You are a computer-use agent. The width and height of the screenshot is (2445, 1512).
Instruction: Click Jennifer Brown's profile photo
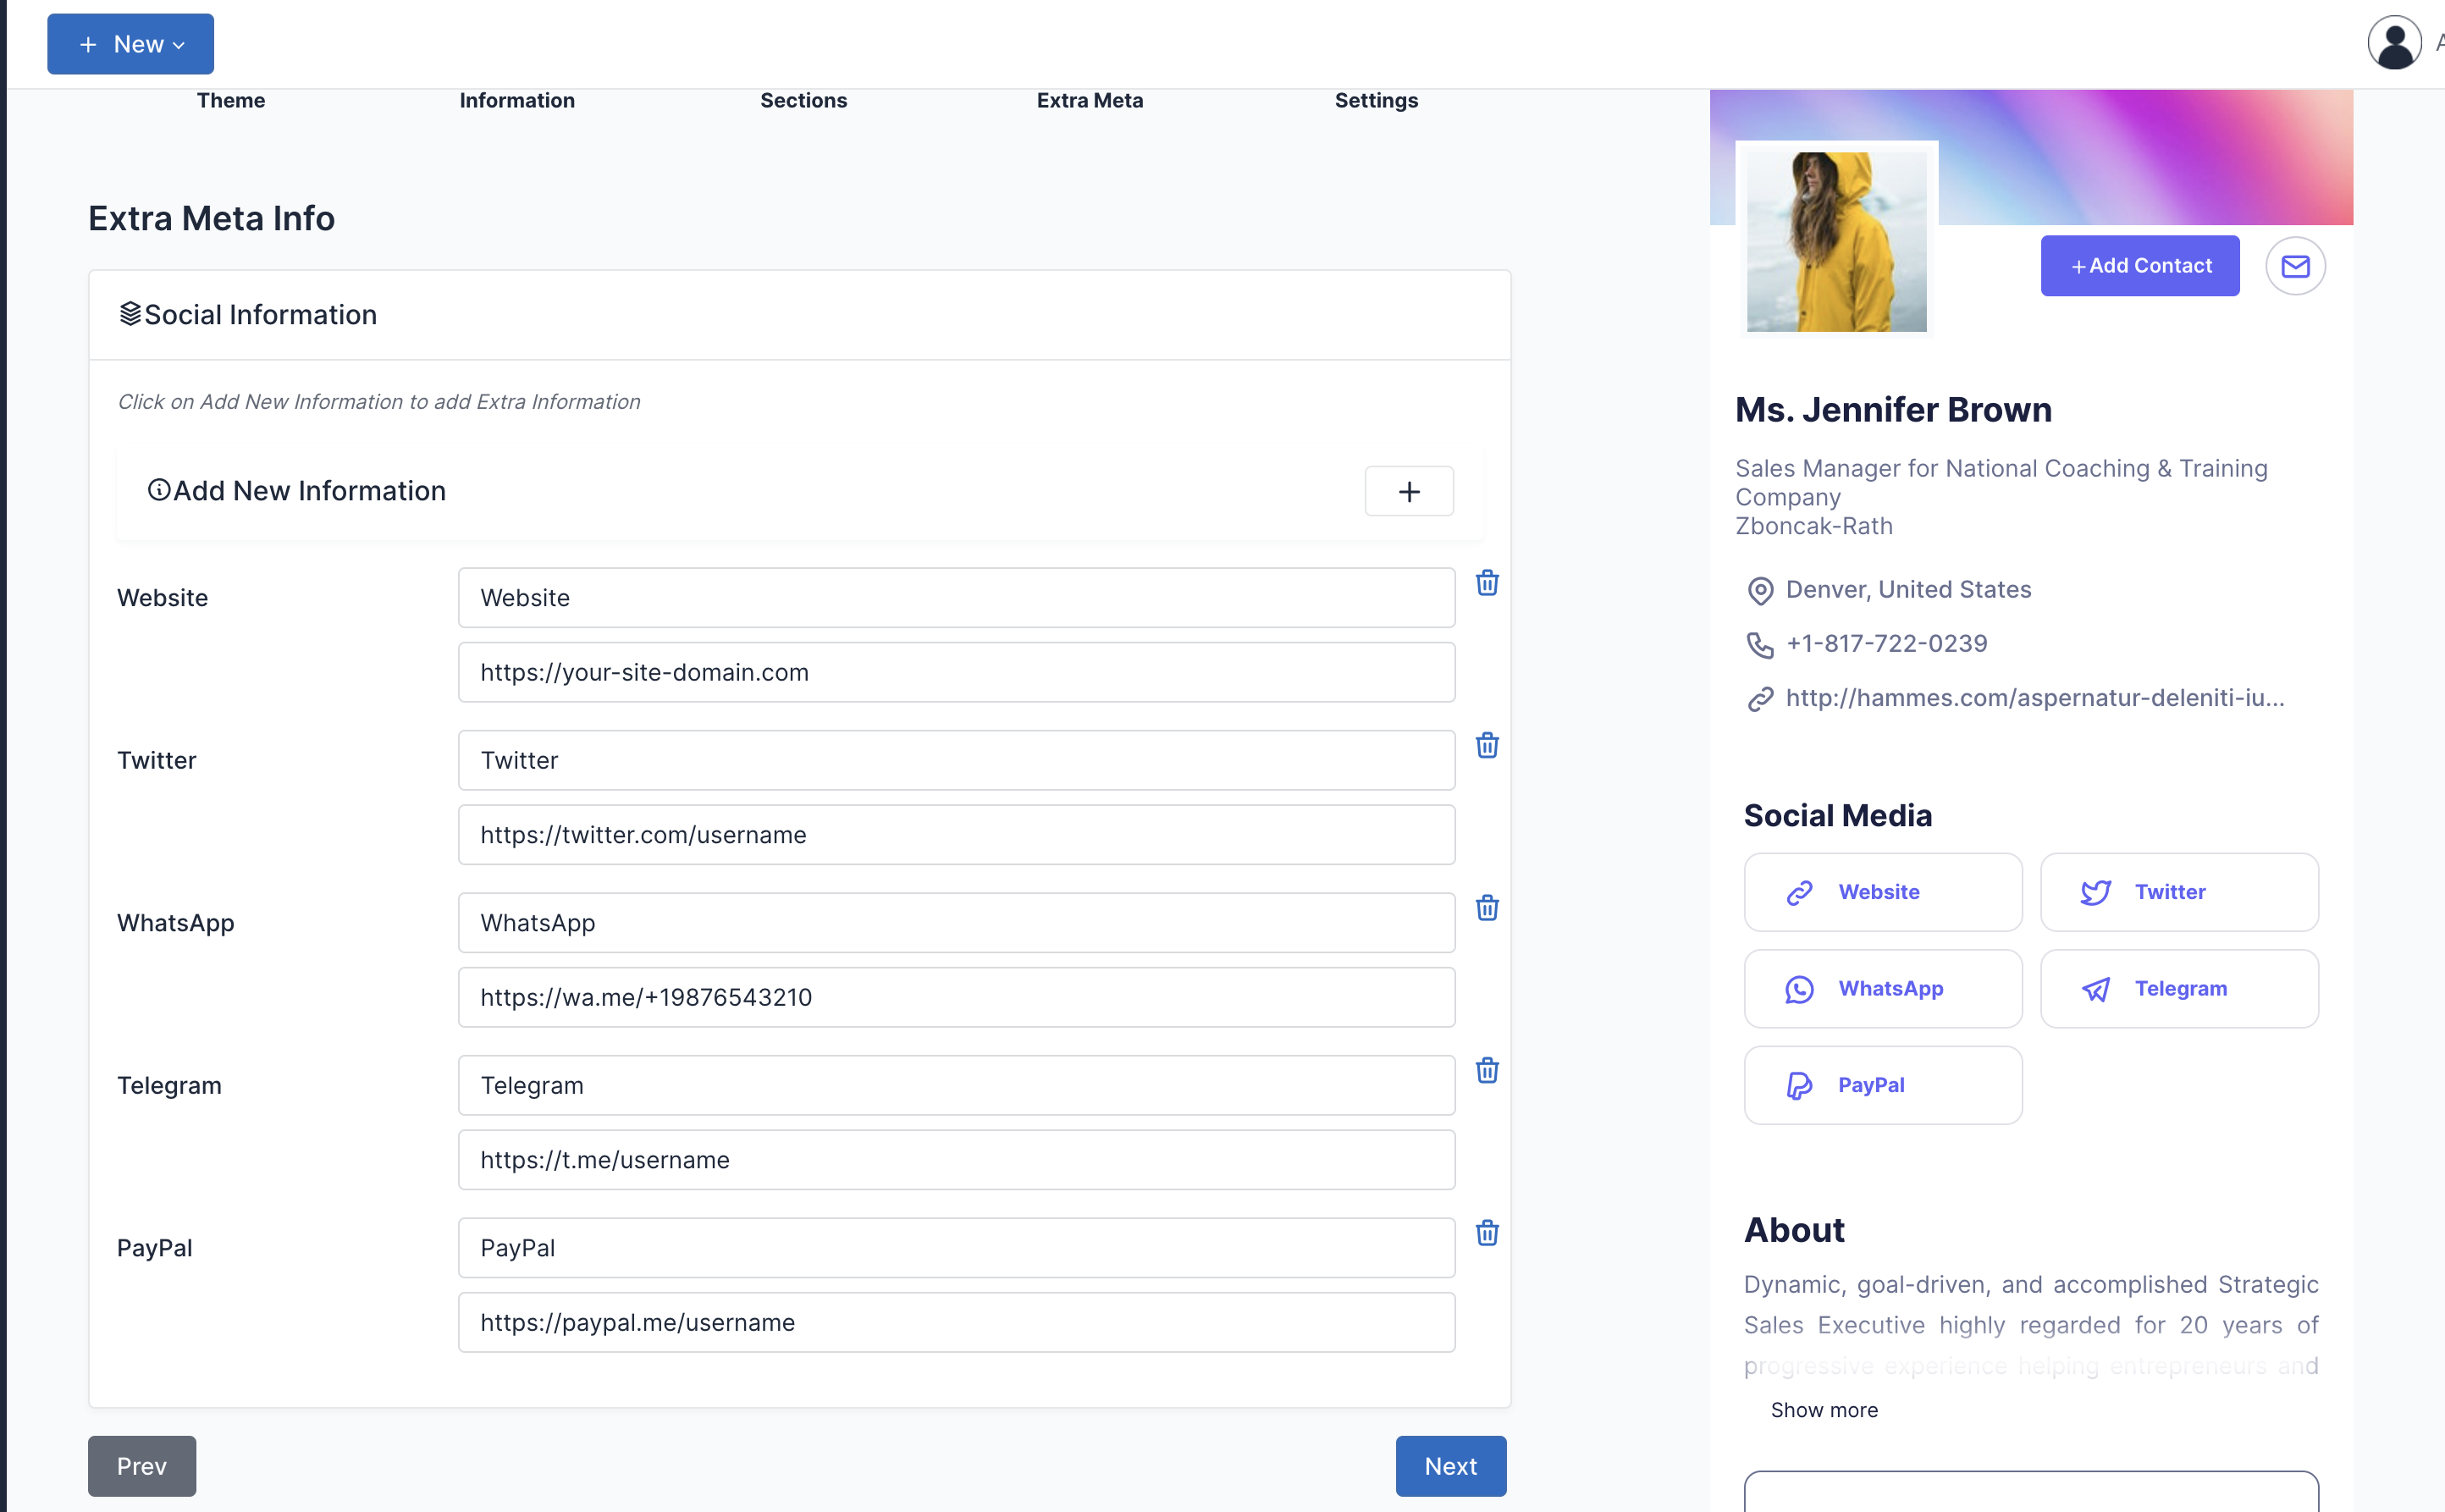point(1836,242)
